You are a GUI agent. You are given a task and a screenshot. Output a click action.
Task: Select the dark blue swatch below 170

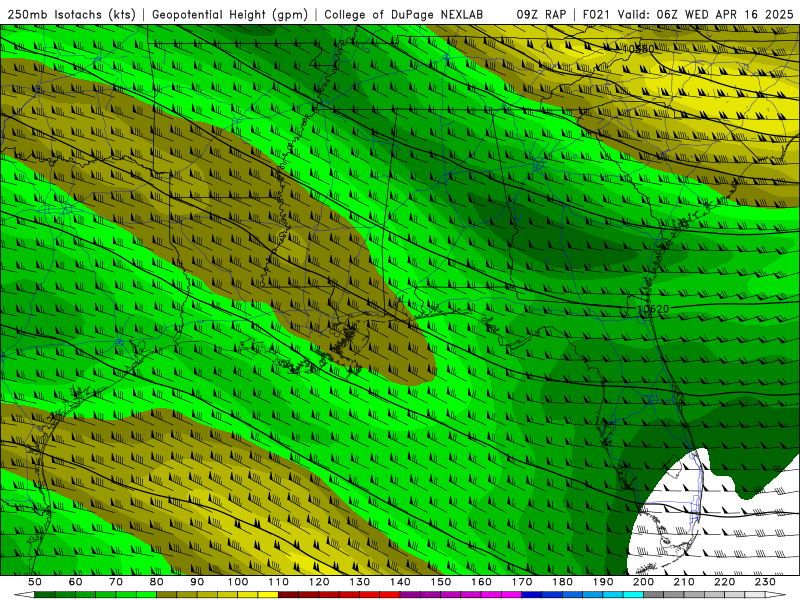tap(532, 595)
